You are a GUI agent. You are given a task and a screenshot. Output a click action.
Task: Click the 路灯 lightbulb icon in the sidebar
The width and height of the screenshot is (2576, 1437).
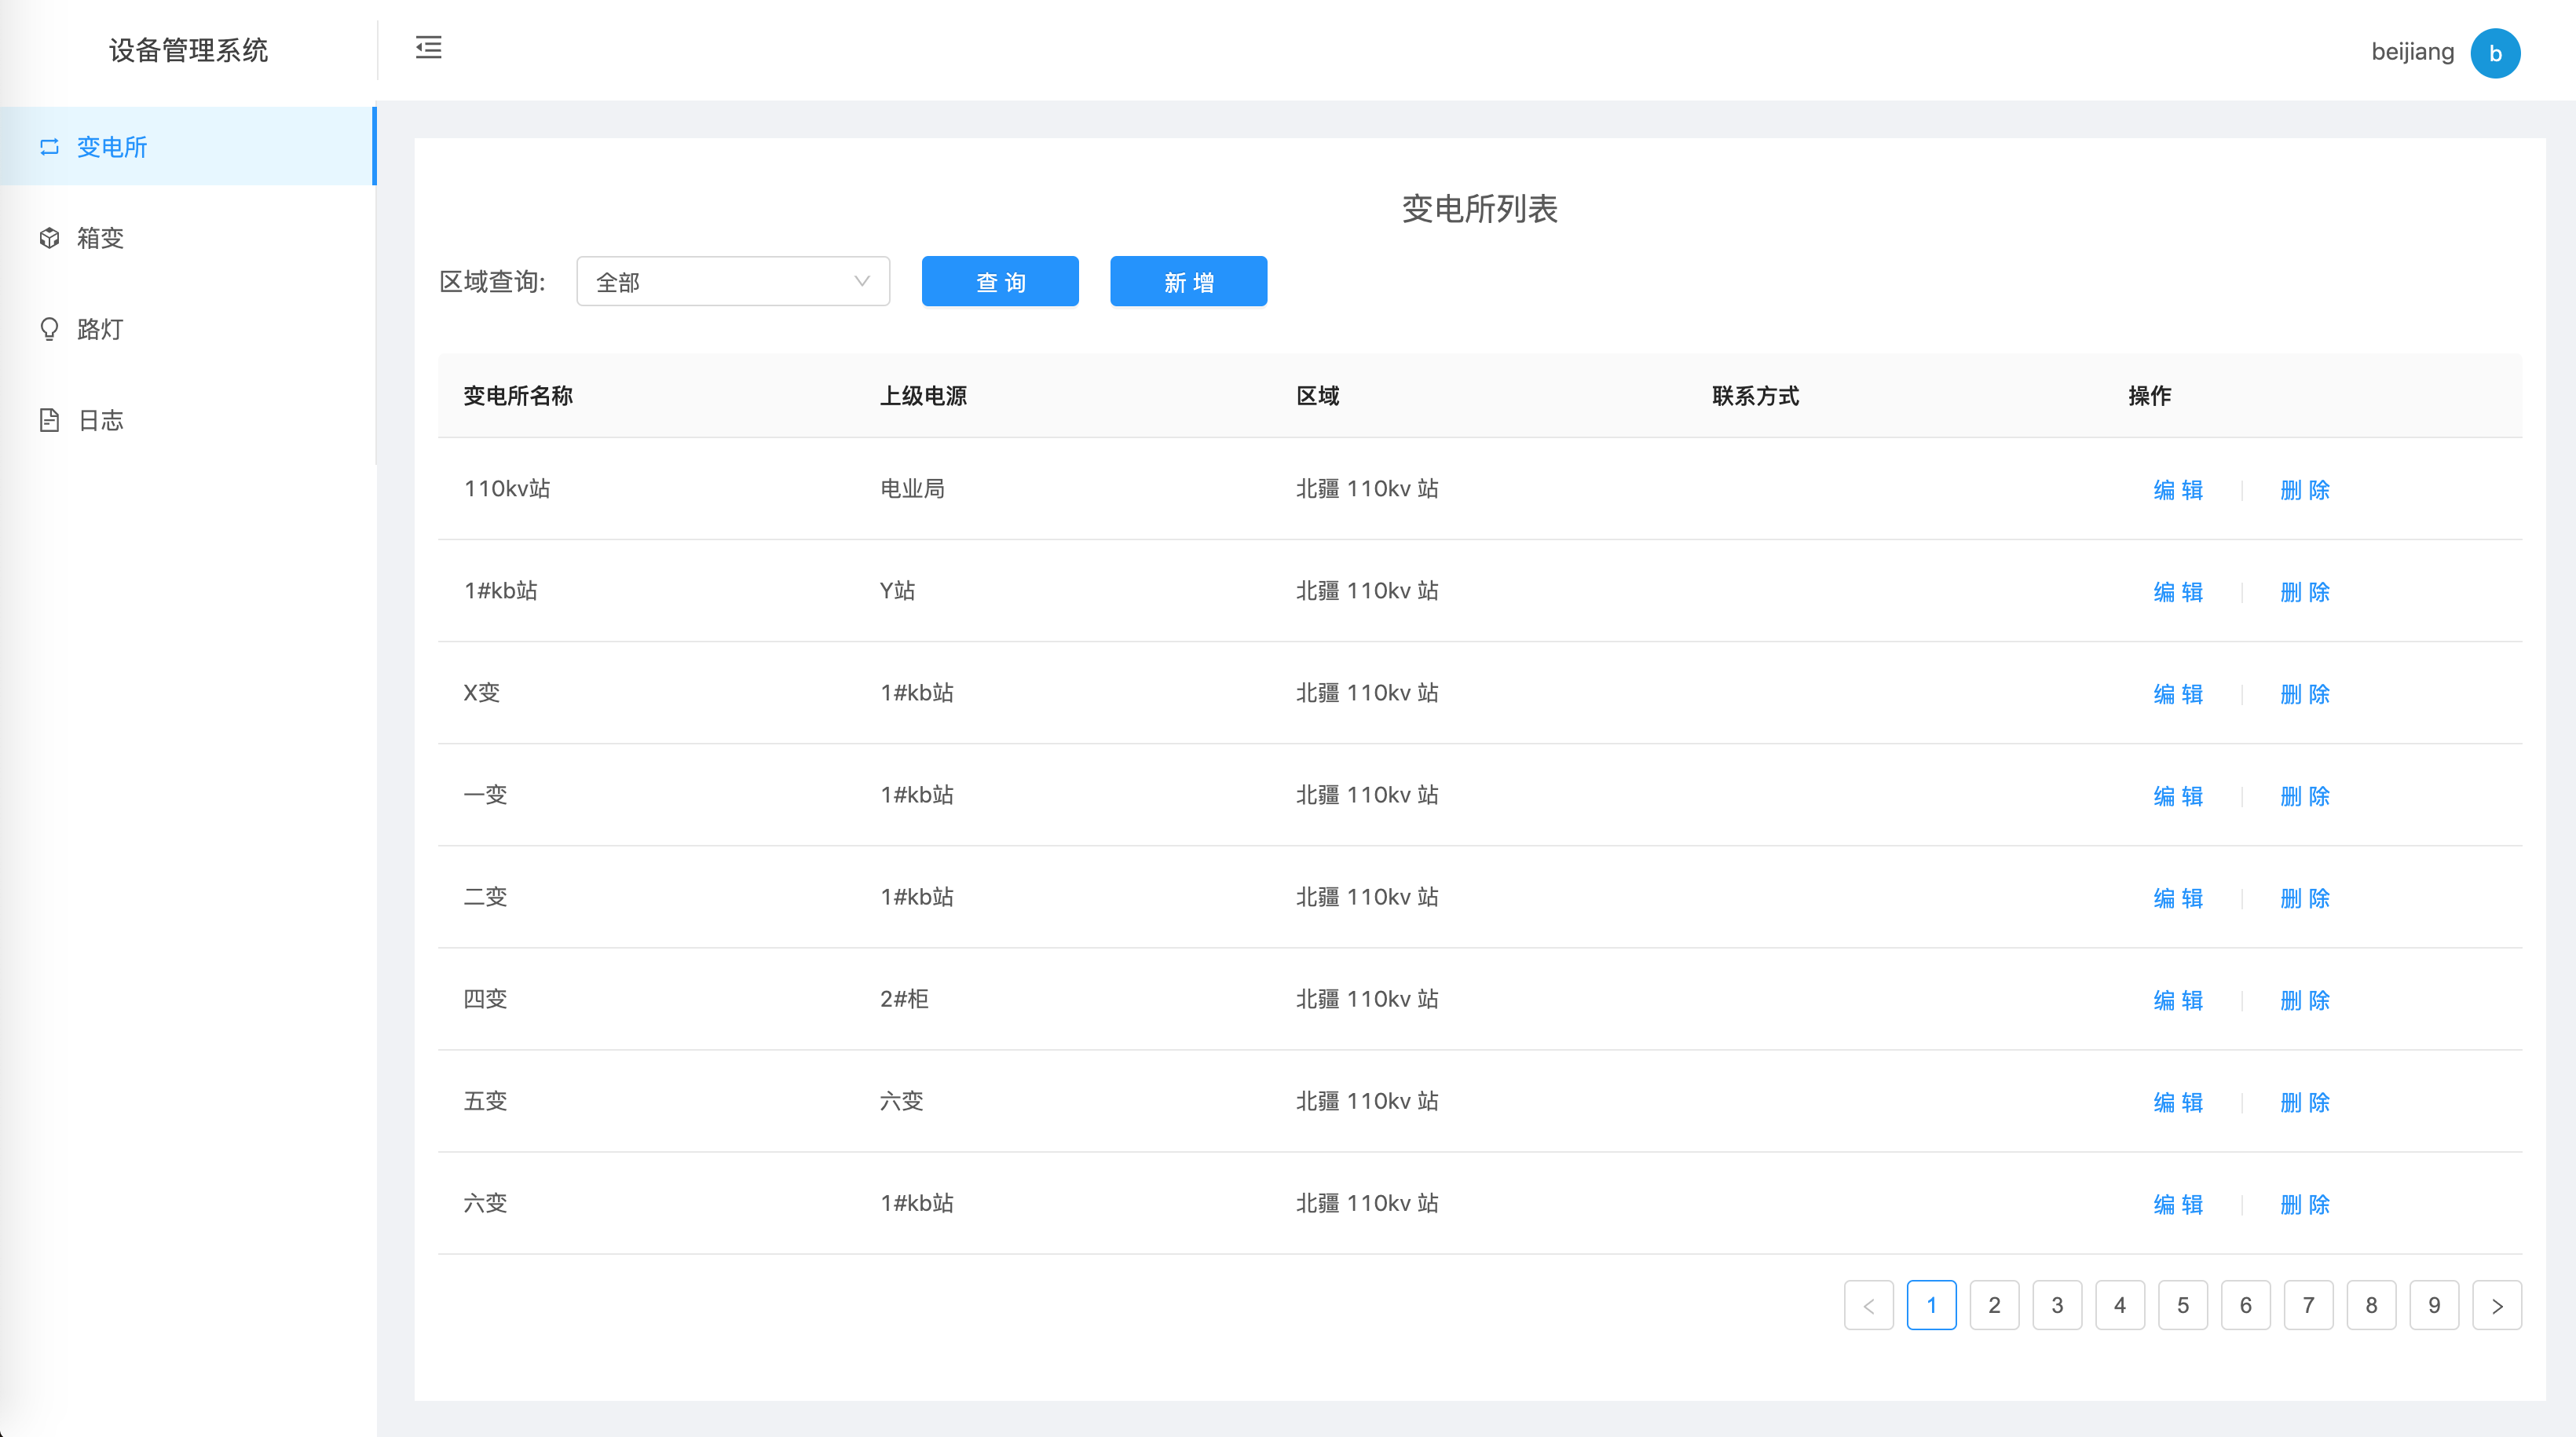point(49,329)
